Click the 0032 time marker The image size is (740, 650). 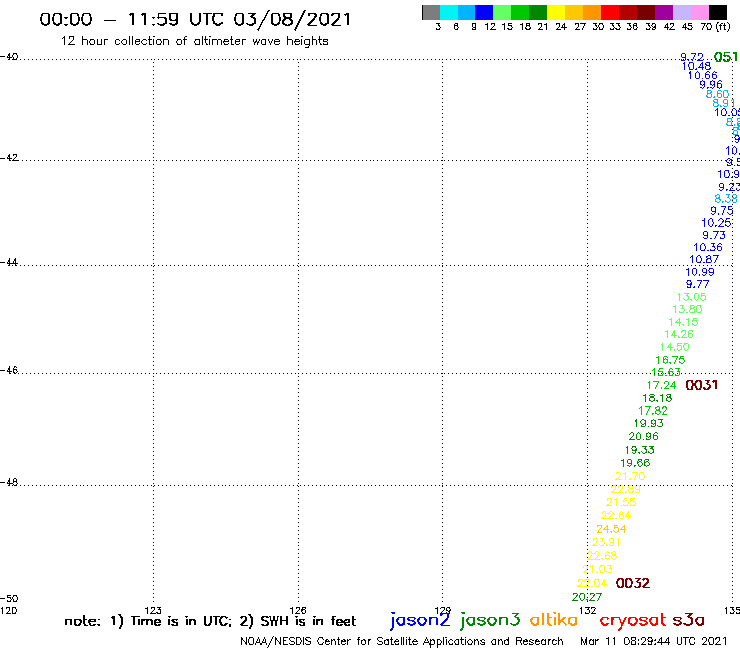[x=633, y=583]
